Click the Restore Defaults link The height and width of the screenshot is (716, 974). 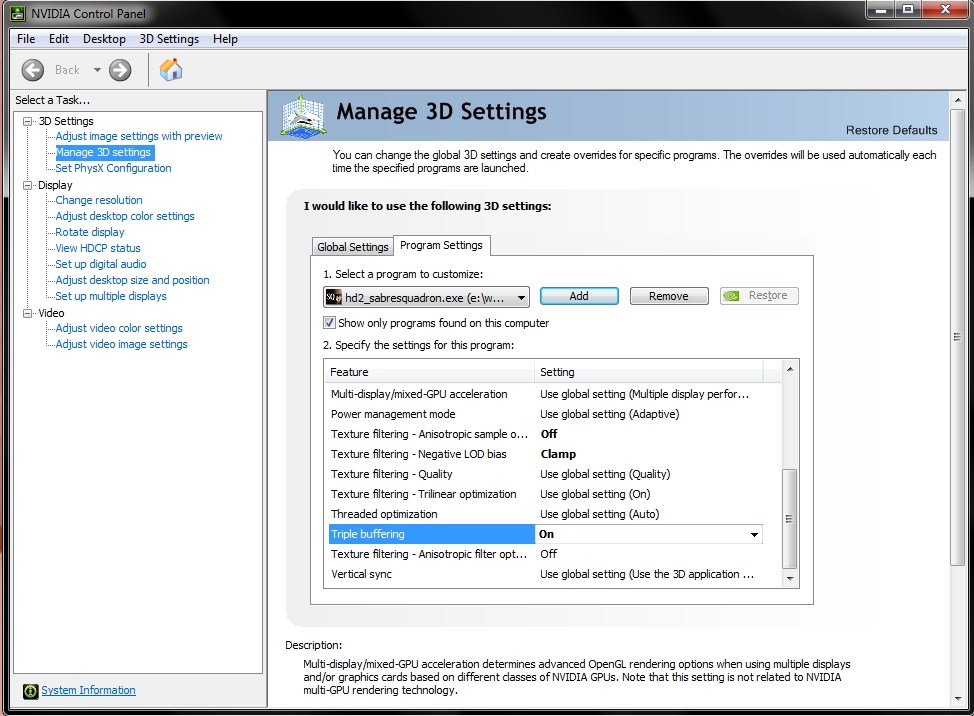pyautogui.click(x=891, y=130)
